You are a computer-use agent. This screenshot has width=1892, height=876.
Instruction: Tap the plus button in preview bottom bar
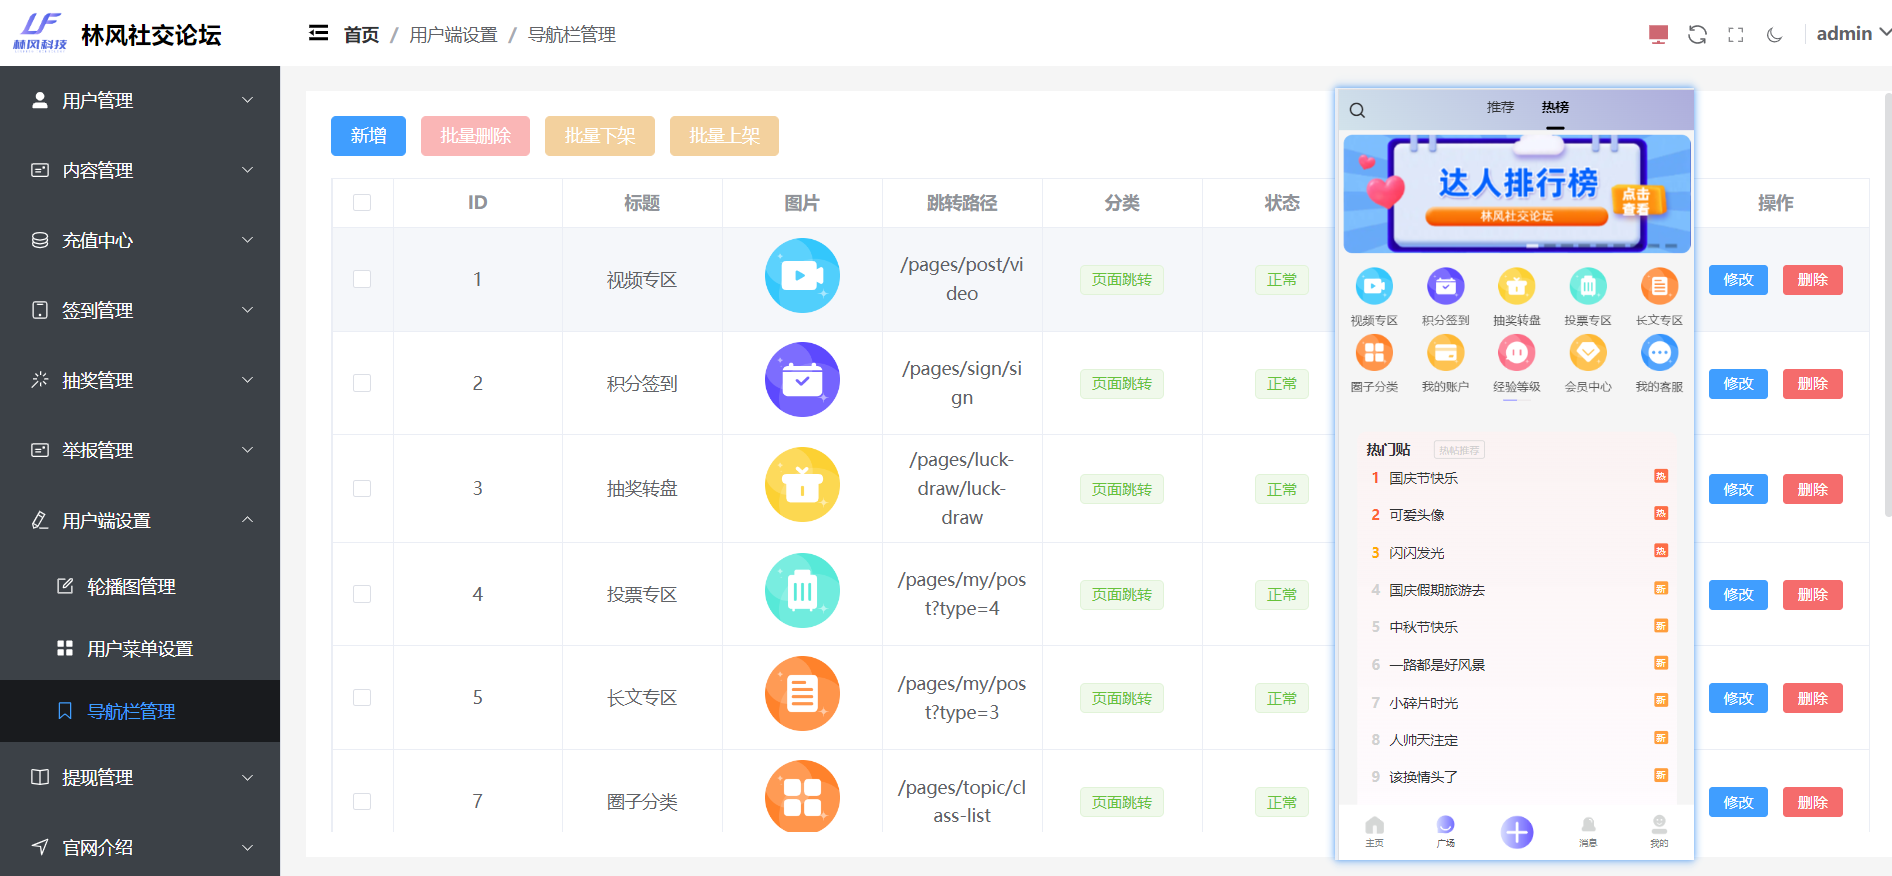[x=1516, y=832]
